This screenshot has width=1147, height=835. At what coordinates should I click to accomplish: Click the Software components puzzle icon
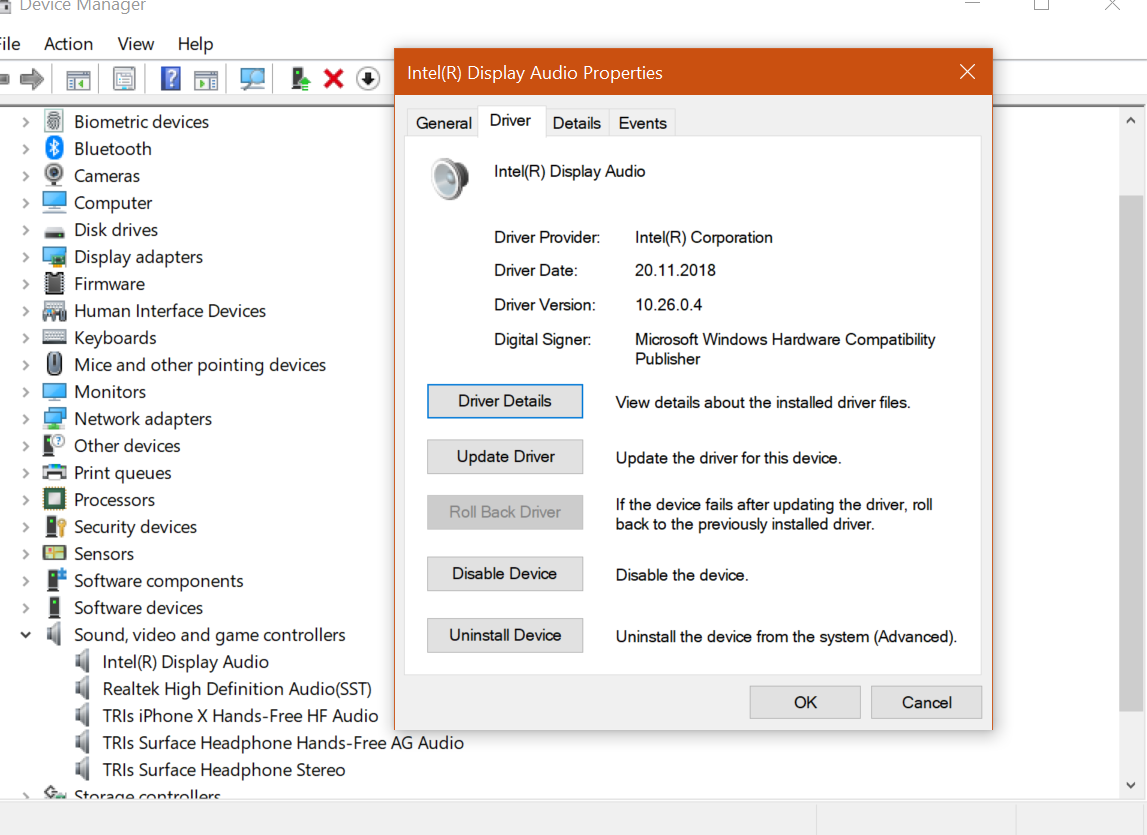[x=56, y=580]
